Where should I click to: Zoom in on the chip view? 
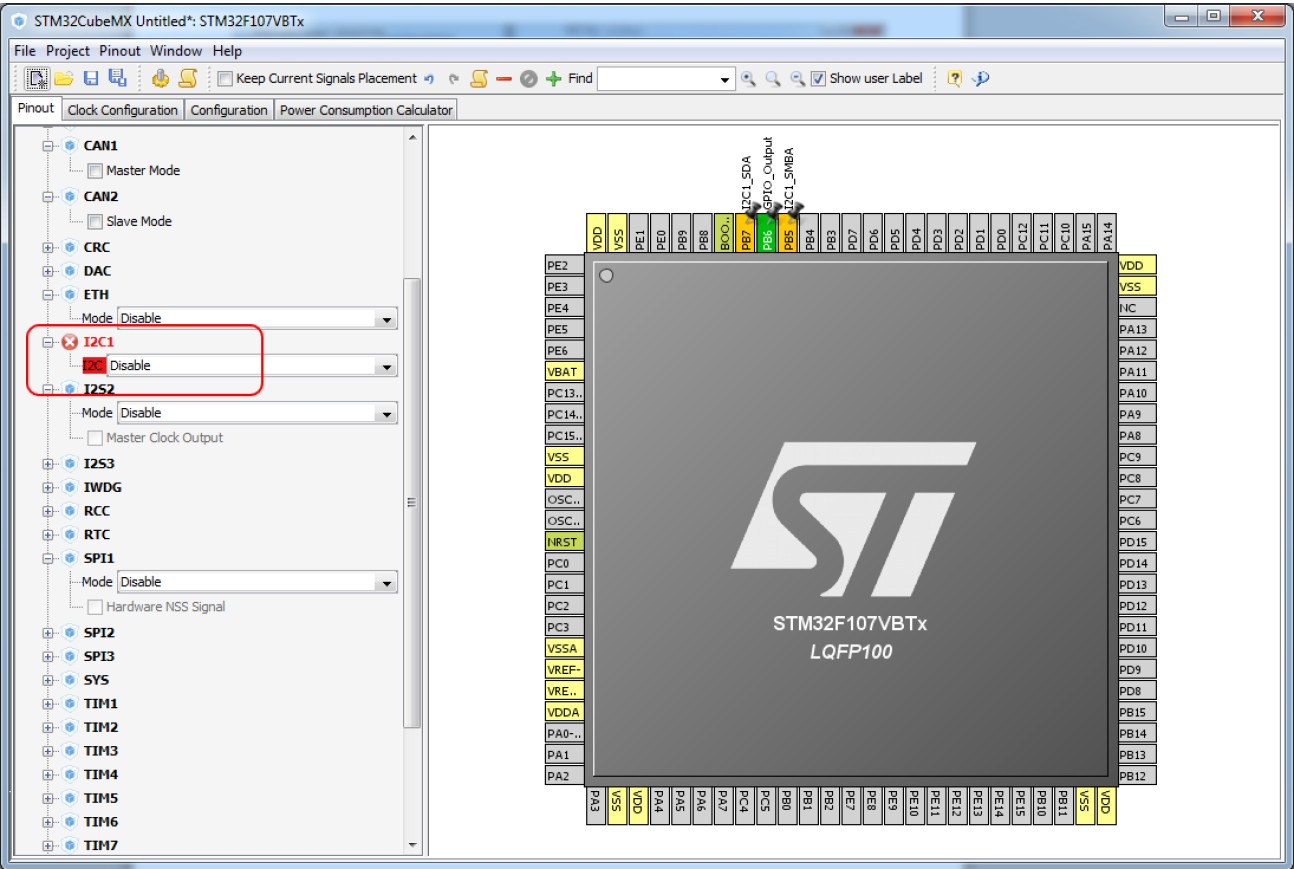(749, 79)
